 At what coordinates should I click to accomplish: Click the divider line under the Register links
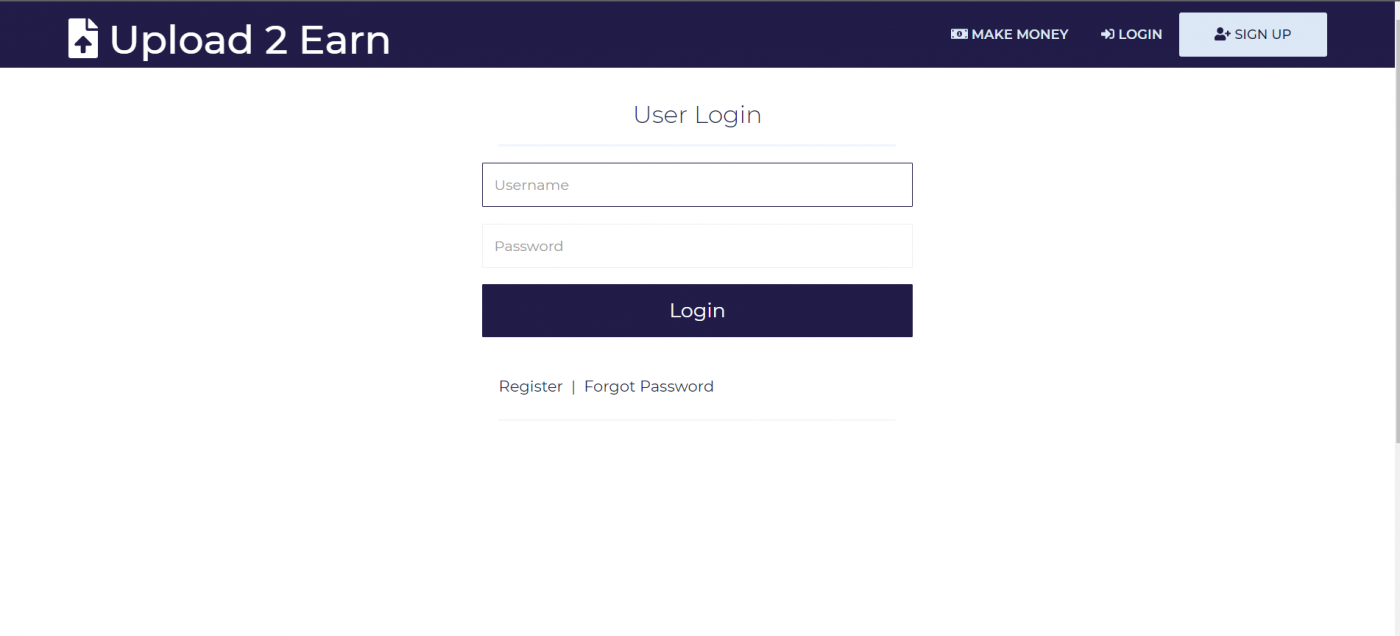[697, 421]
